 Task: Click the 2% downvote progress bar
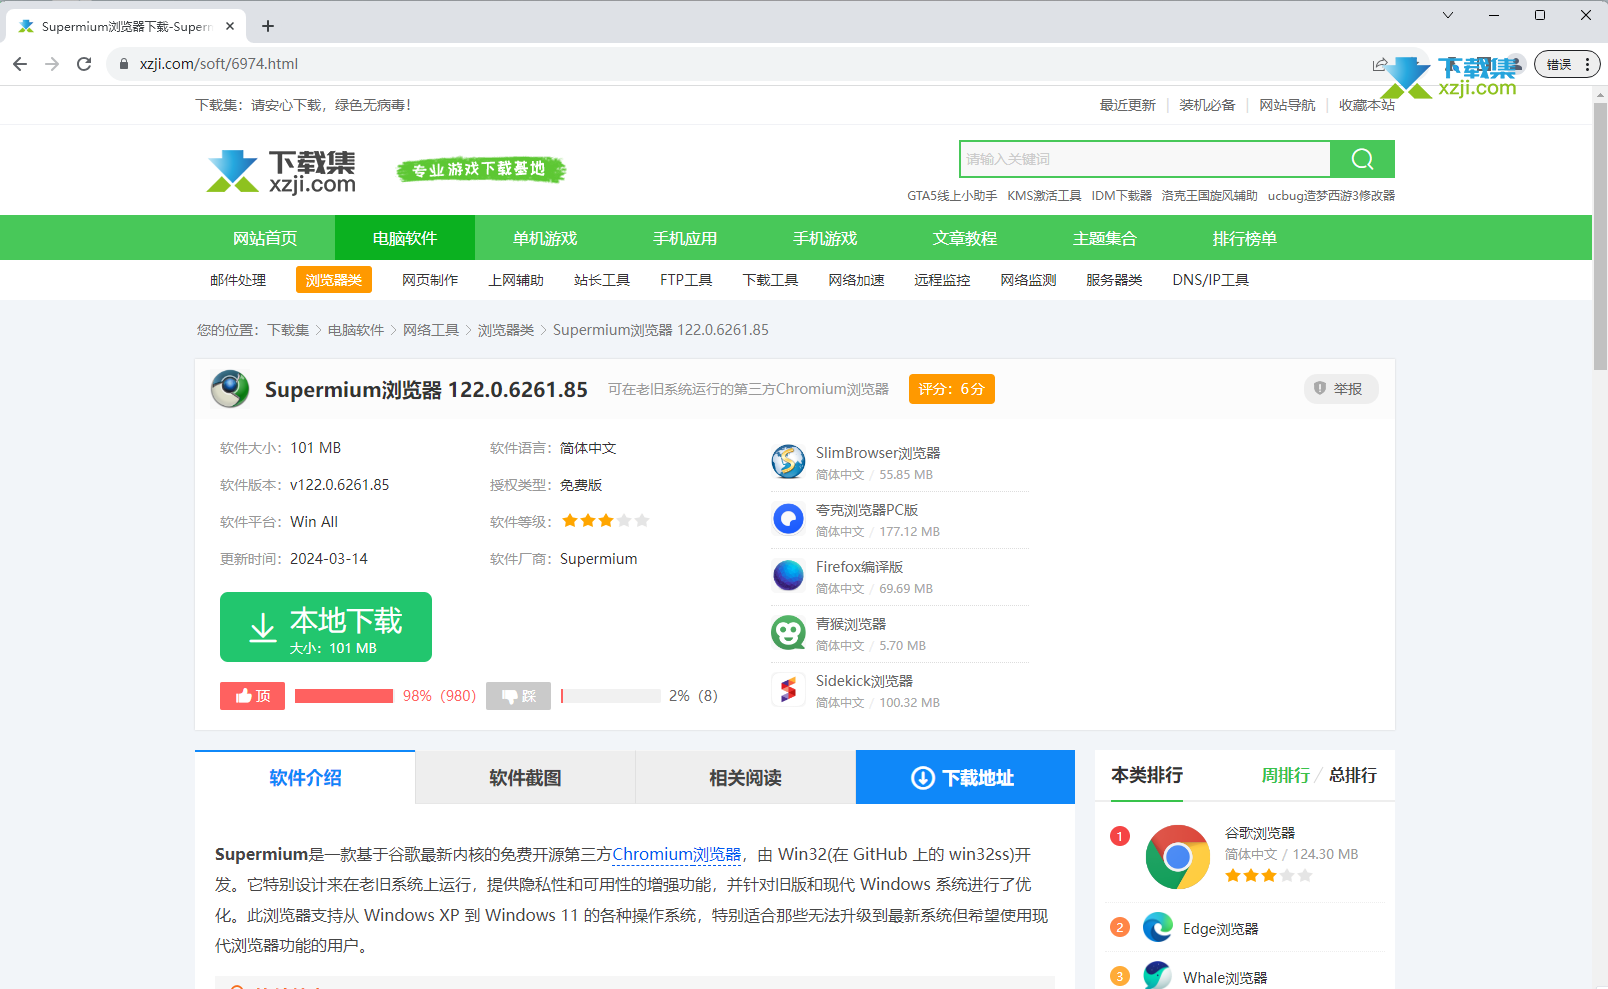coord(610,696)
